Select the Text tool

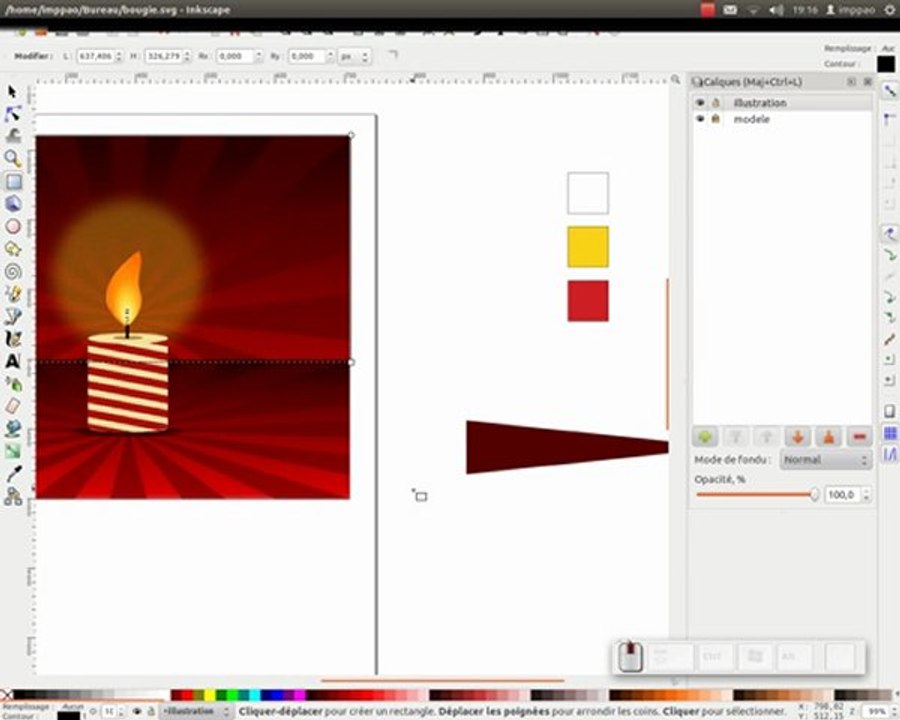[13, 361]
